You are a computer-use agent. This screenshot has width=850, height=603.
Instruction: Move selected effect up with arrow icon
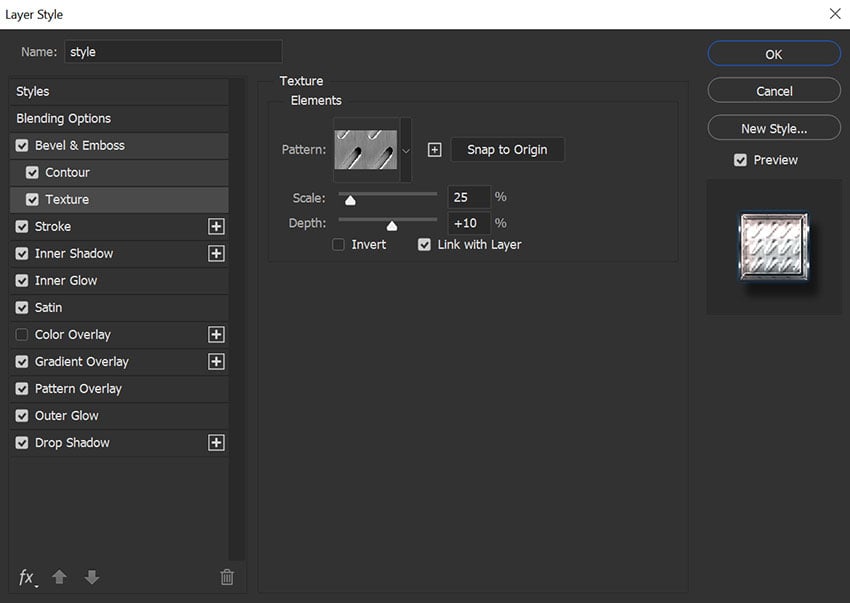pos(59,577)
